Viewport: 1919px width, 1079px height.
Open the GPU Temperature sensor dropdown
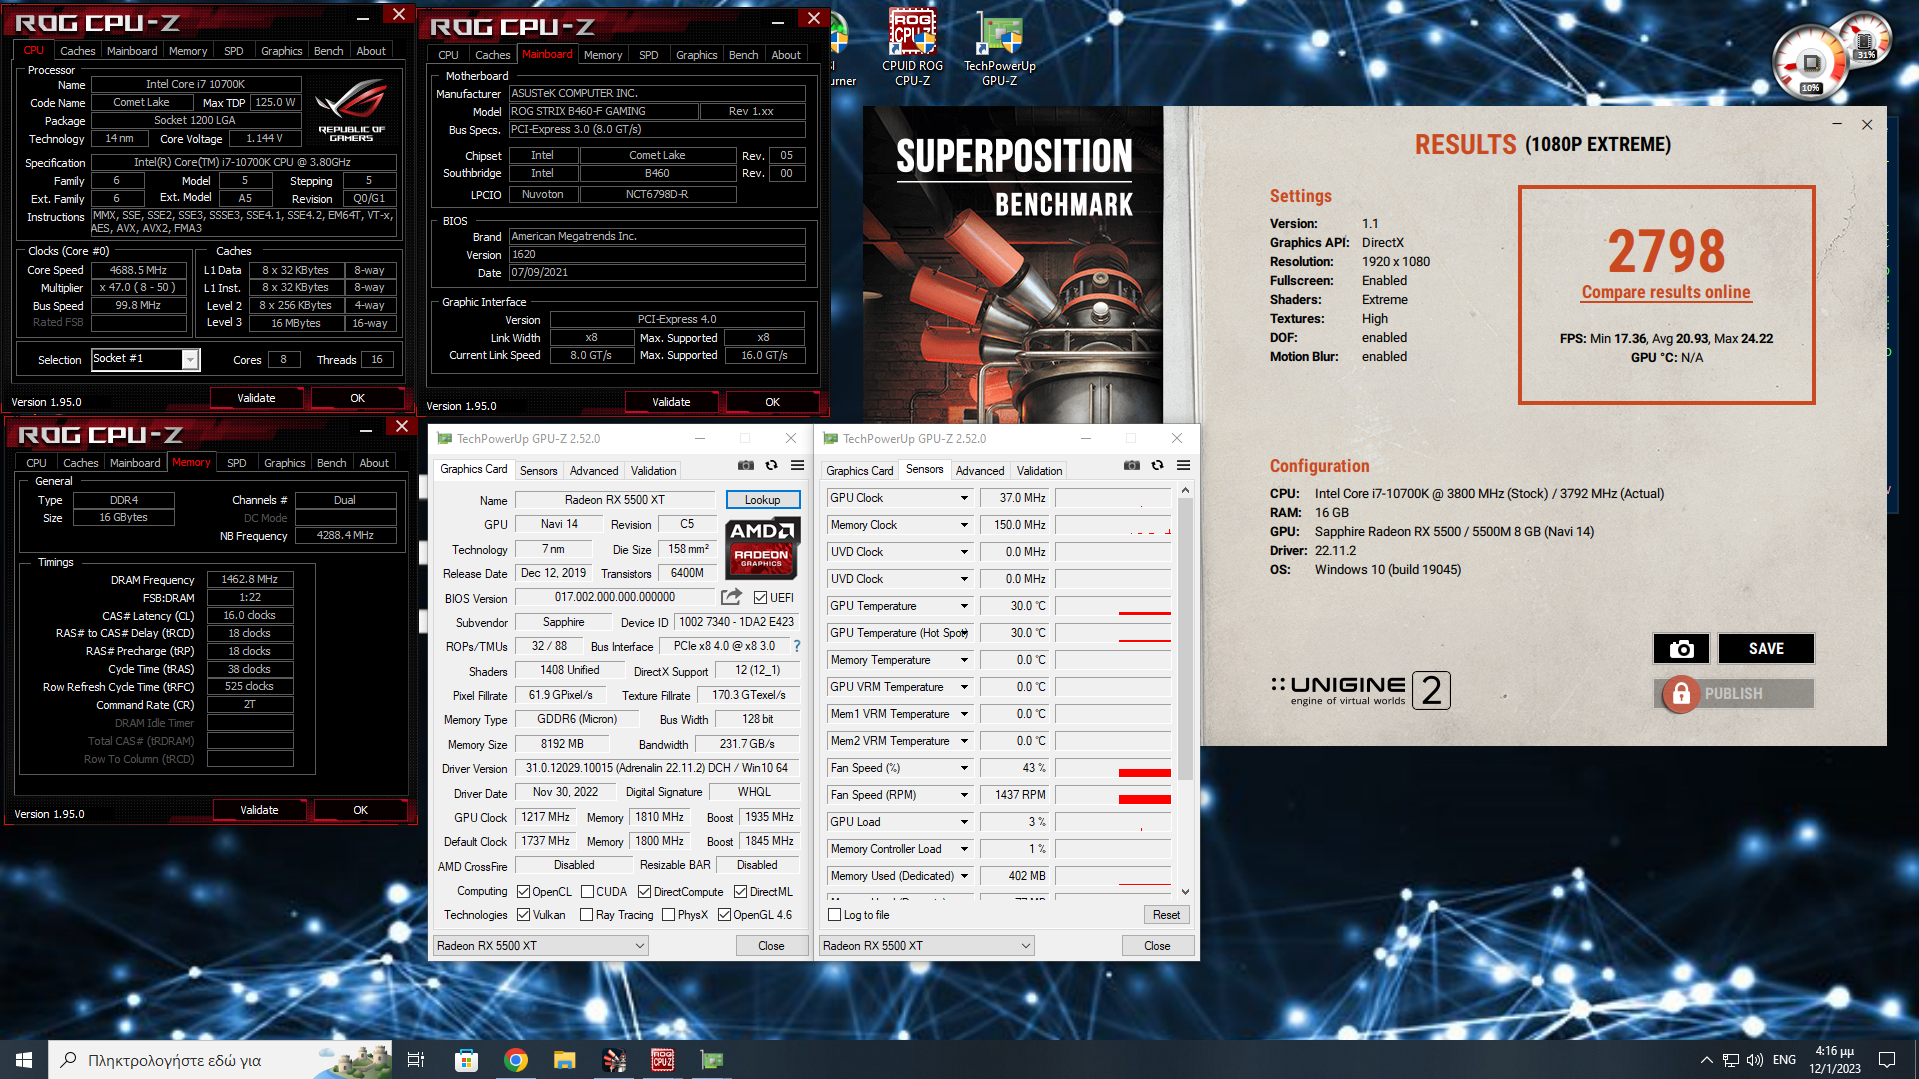964,606
